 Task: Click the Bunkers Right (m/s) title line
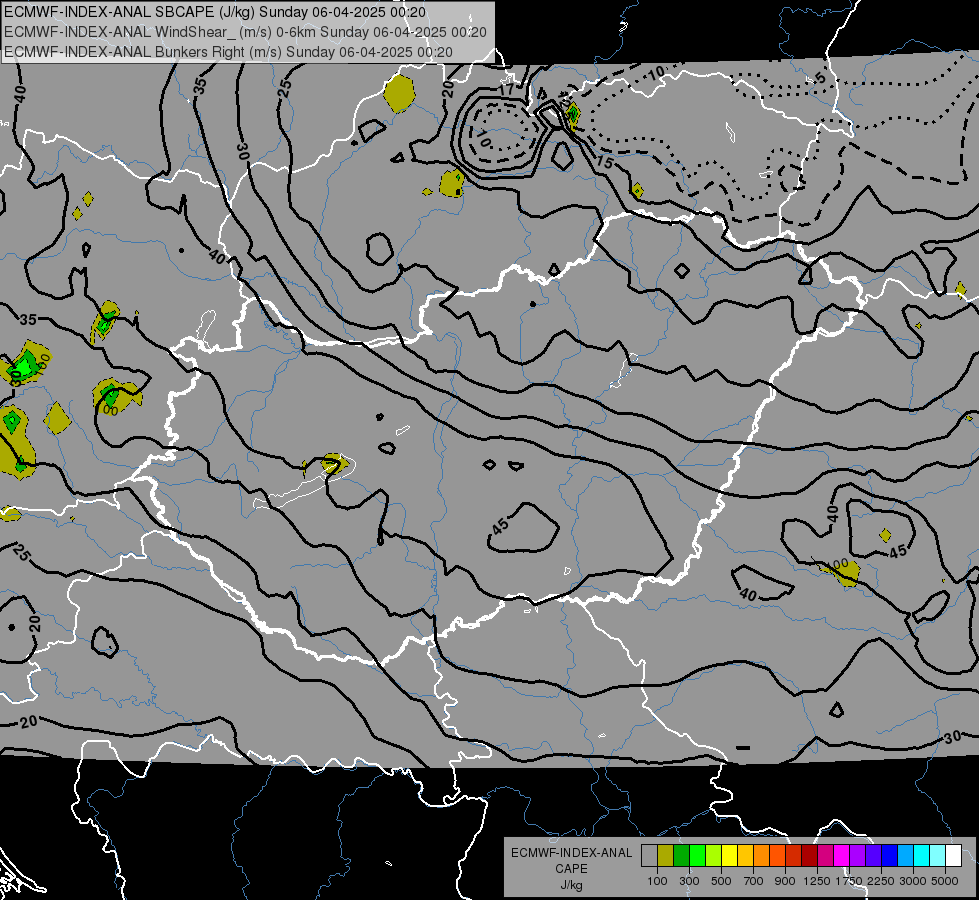228,52
